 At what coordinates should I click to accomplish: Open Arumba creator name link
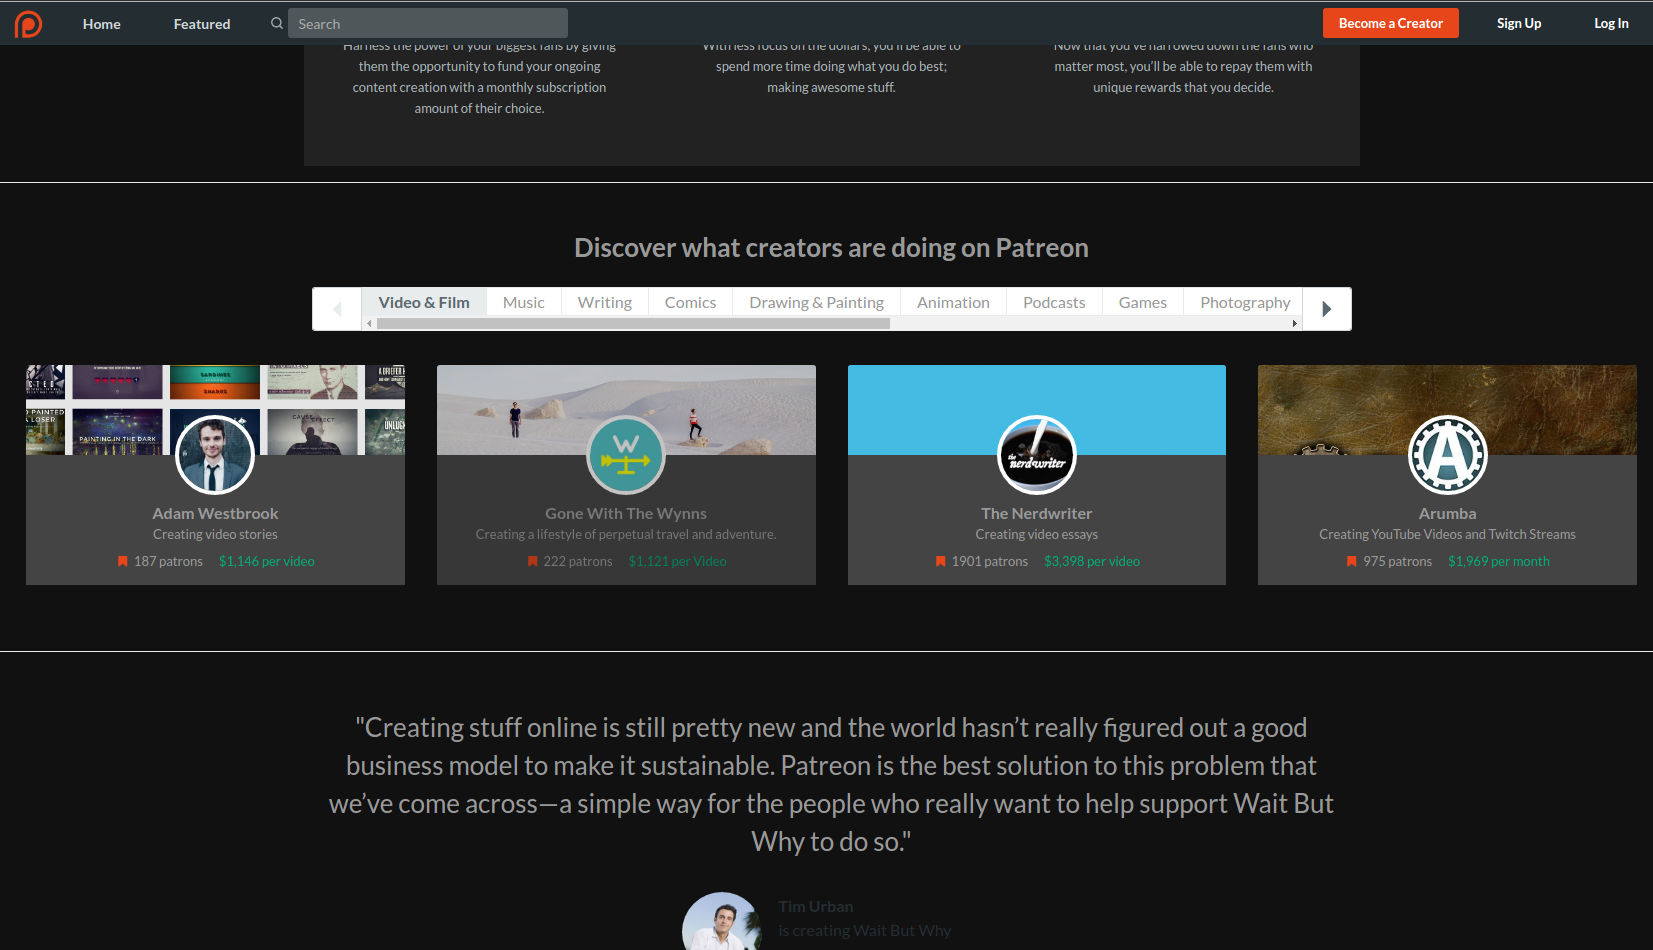click(1447, 513)
